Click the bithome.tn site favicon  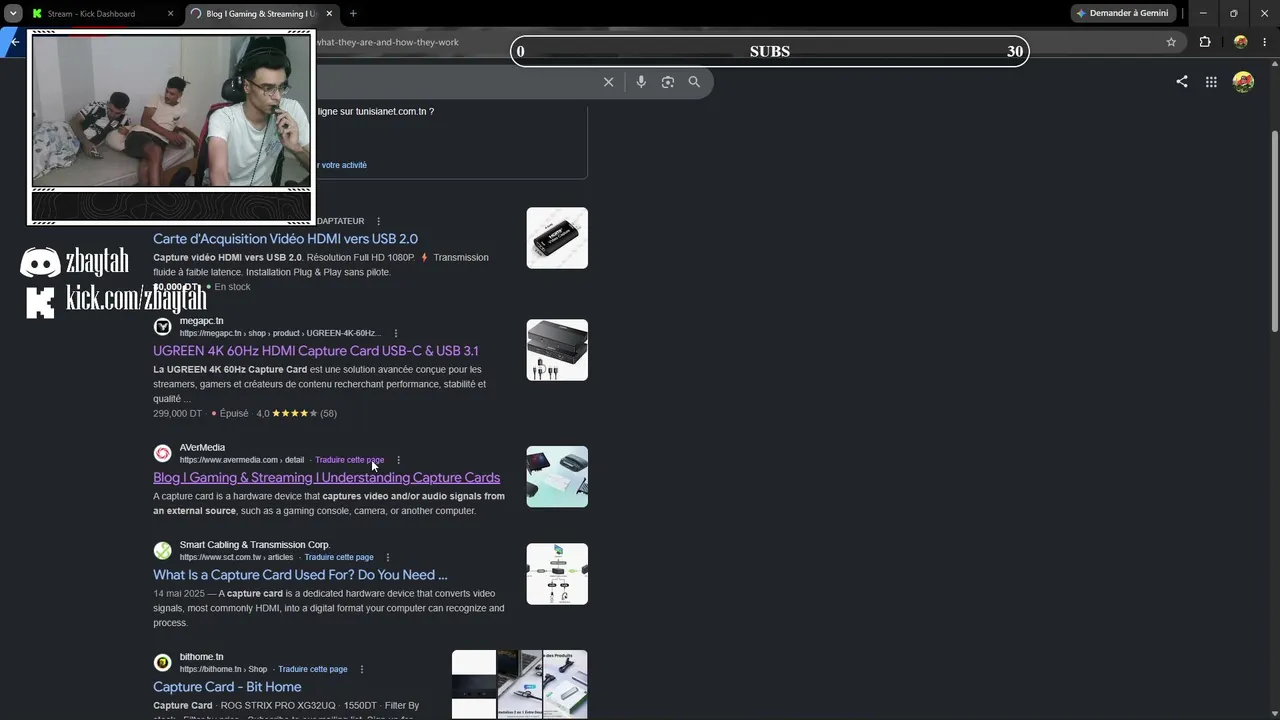click(162, 663)
